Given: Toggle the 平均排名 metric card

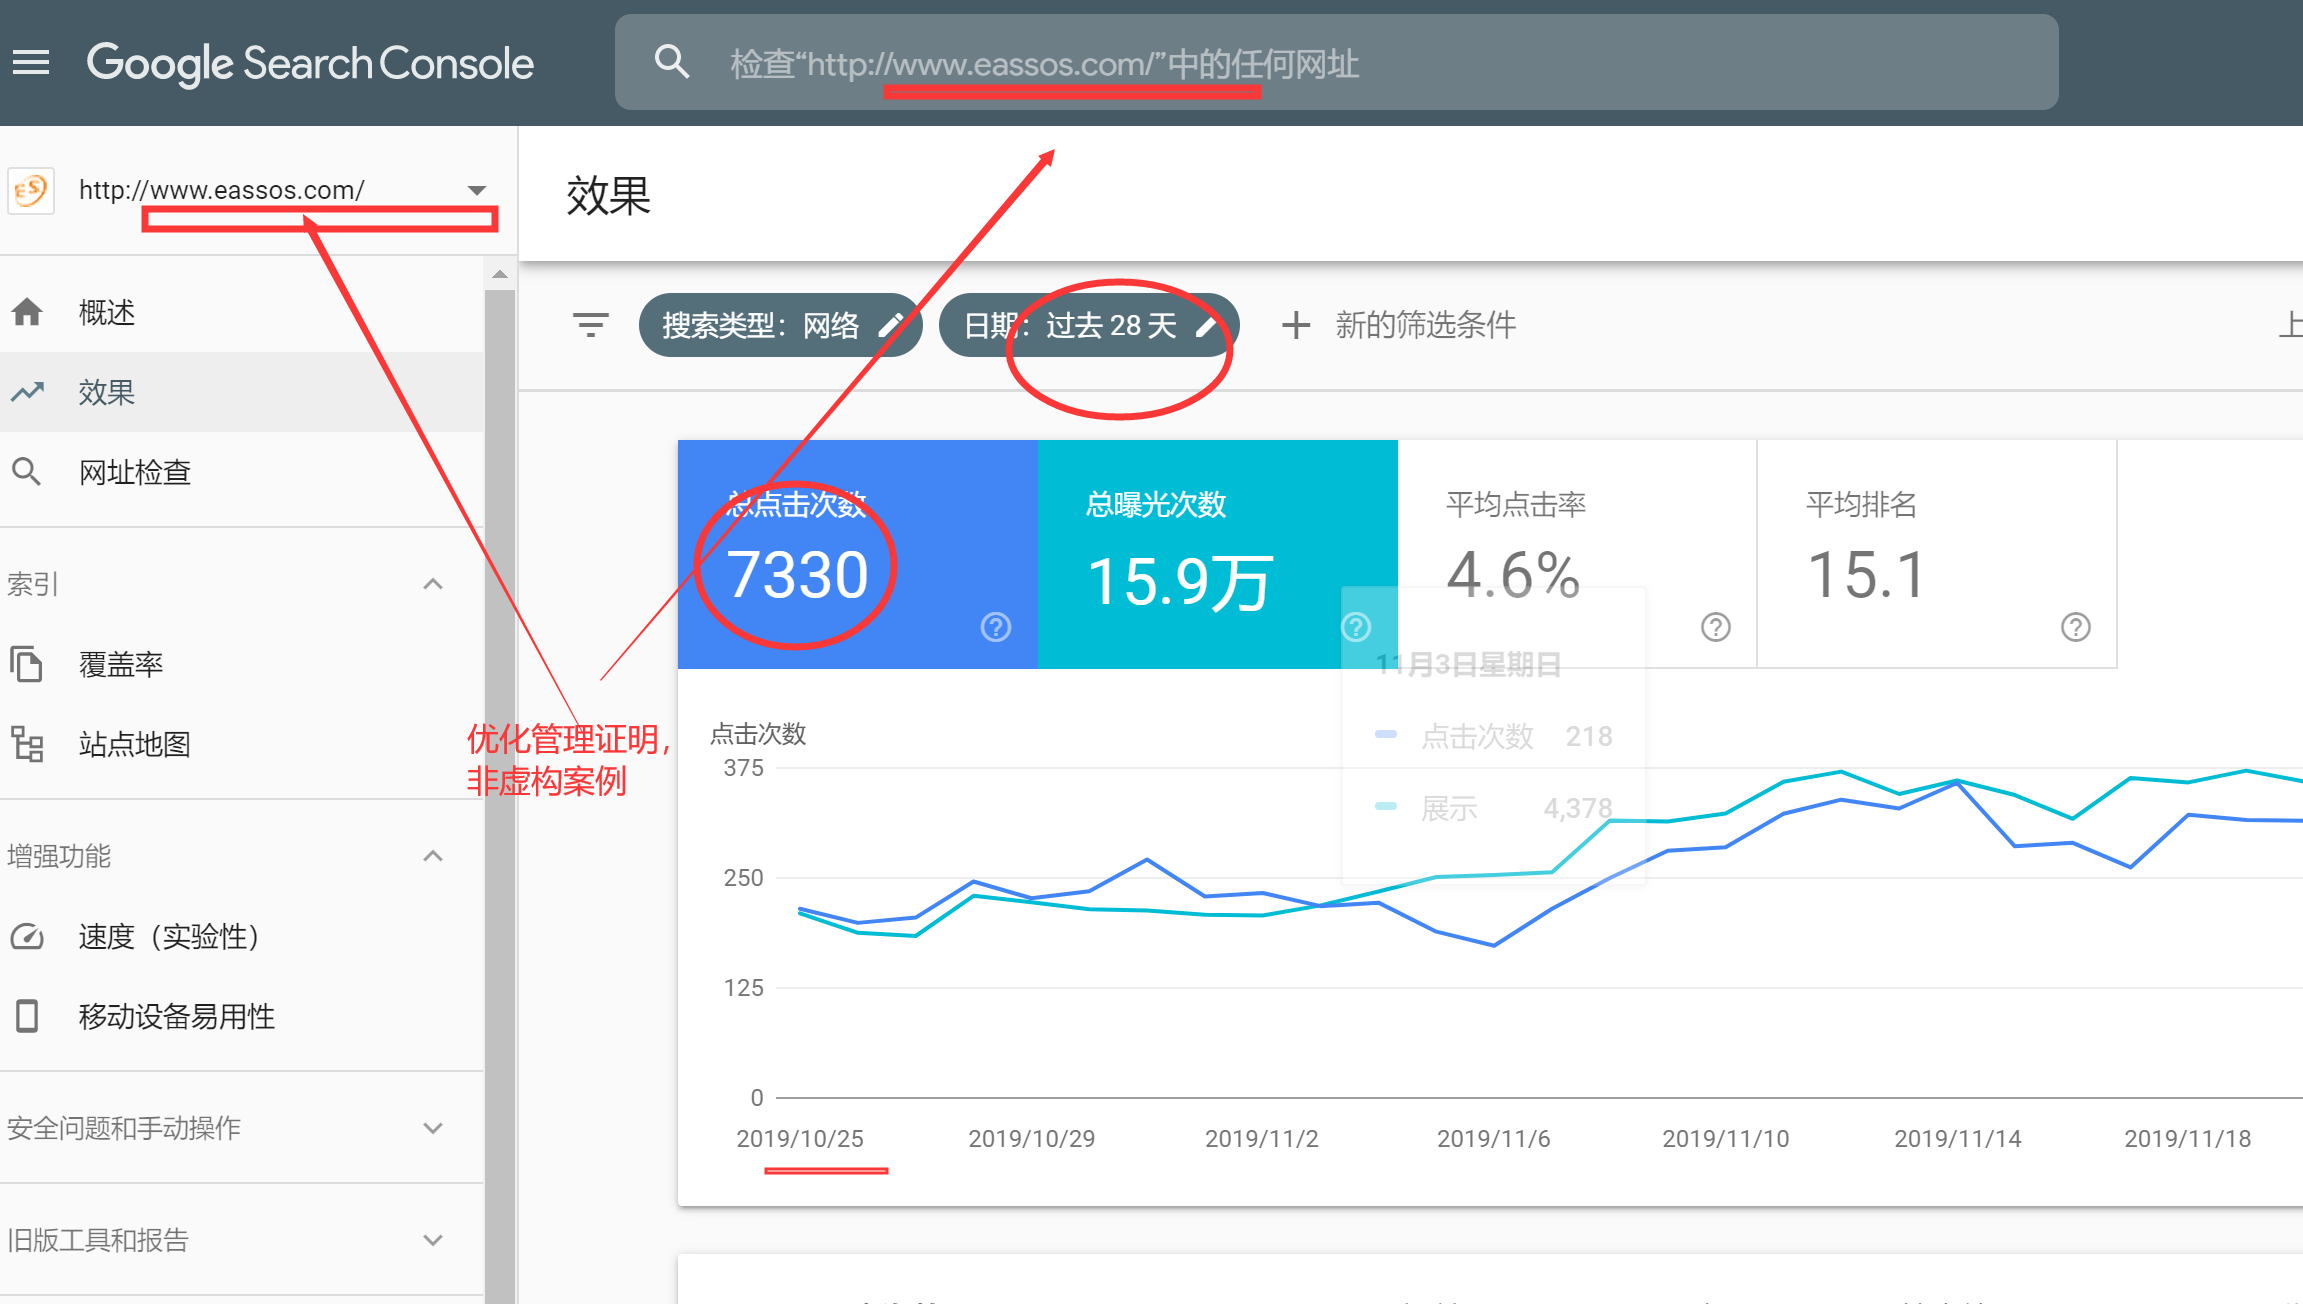Looking at the screenshot, I should 1937,554.
